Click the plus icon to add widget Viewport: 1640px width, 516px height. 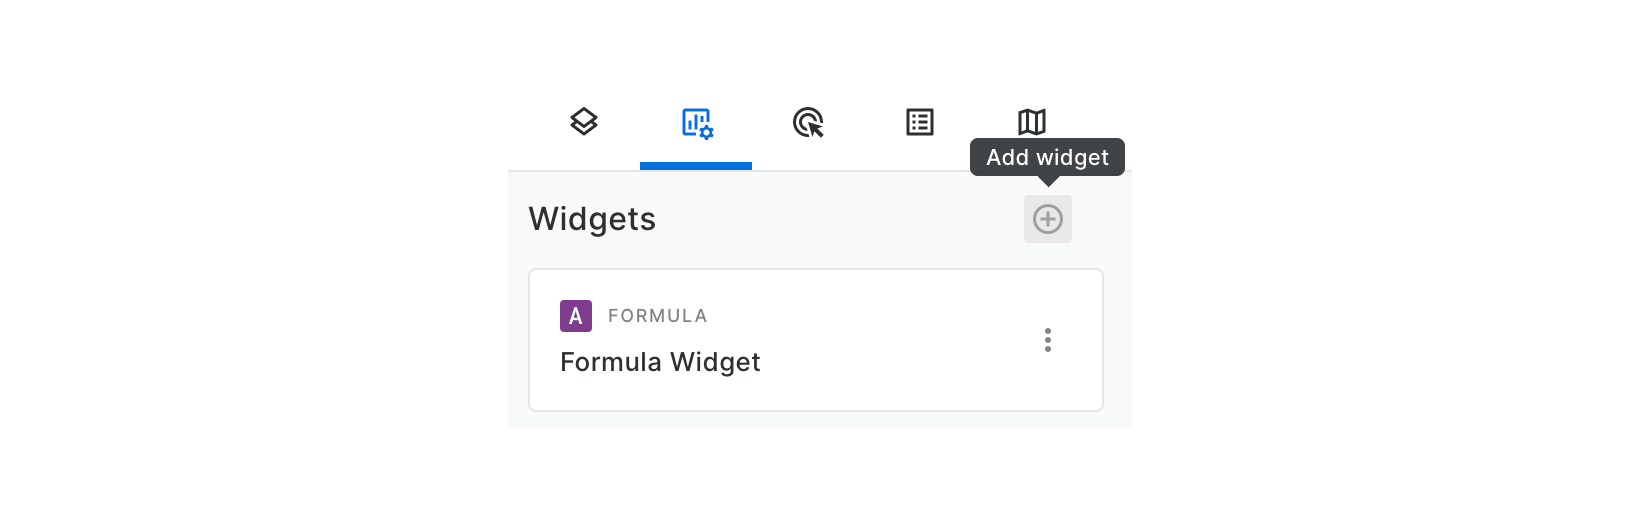[1048, 219]
